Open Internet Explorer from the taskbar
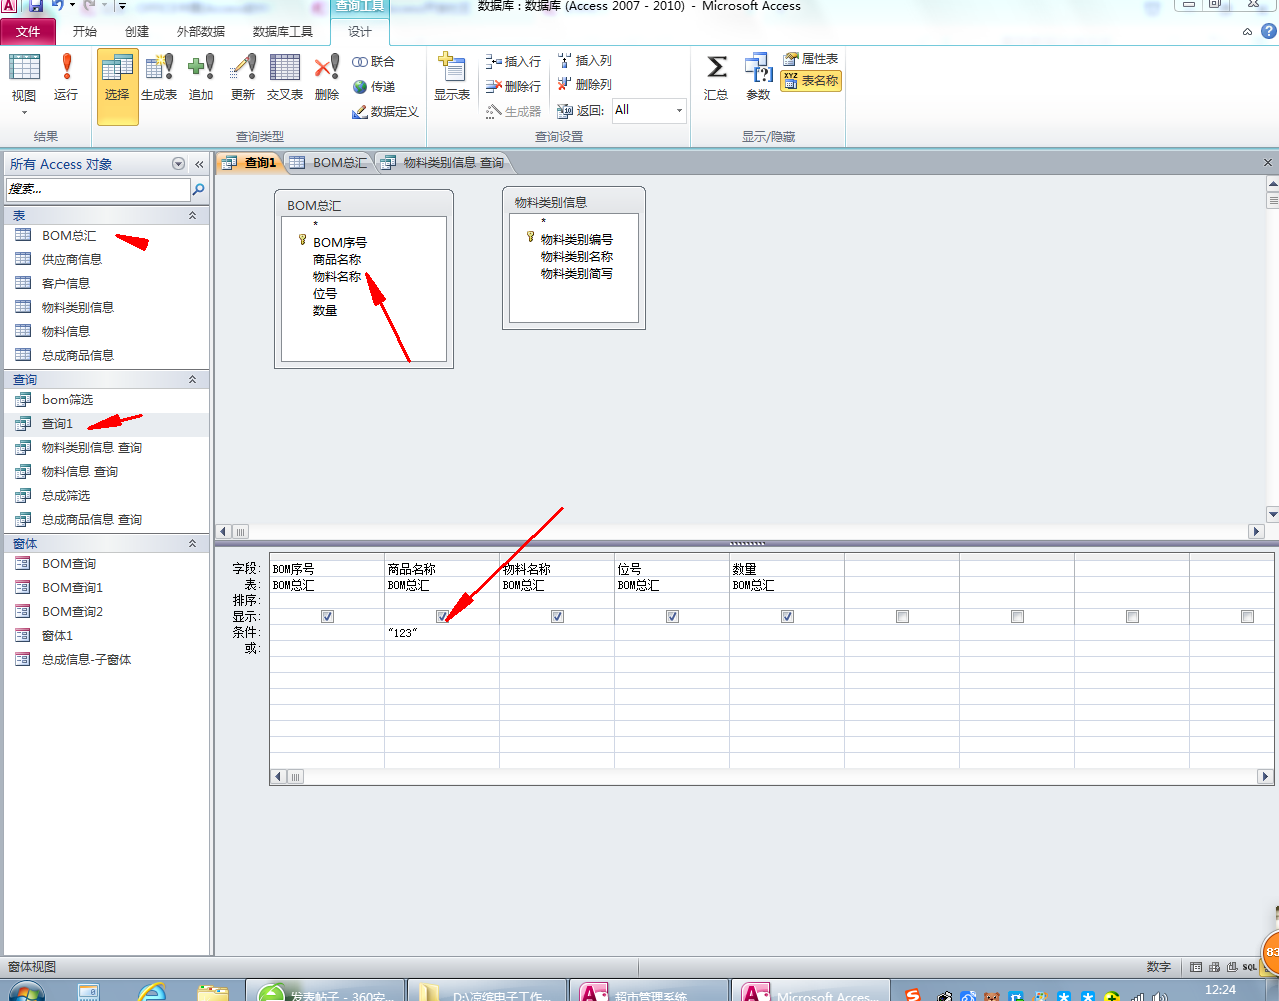Viewport: 1279px width, 1001px height. click(152, 993)
